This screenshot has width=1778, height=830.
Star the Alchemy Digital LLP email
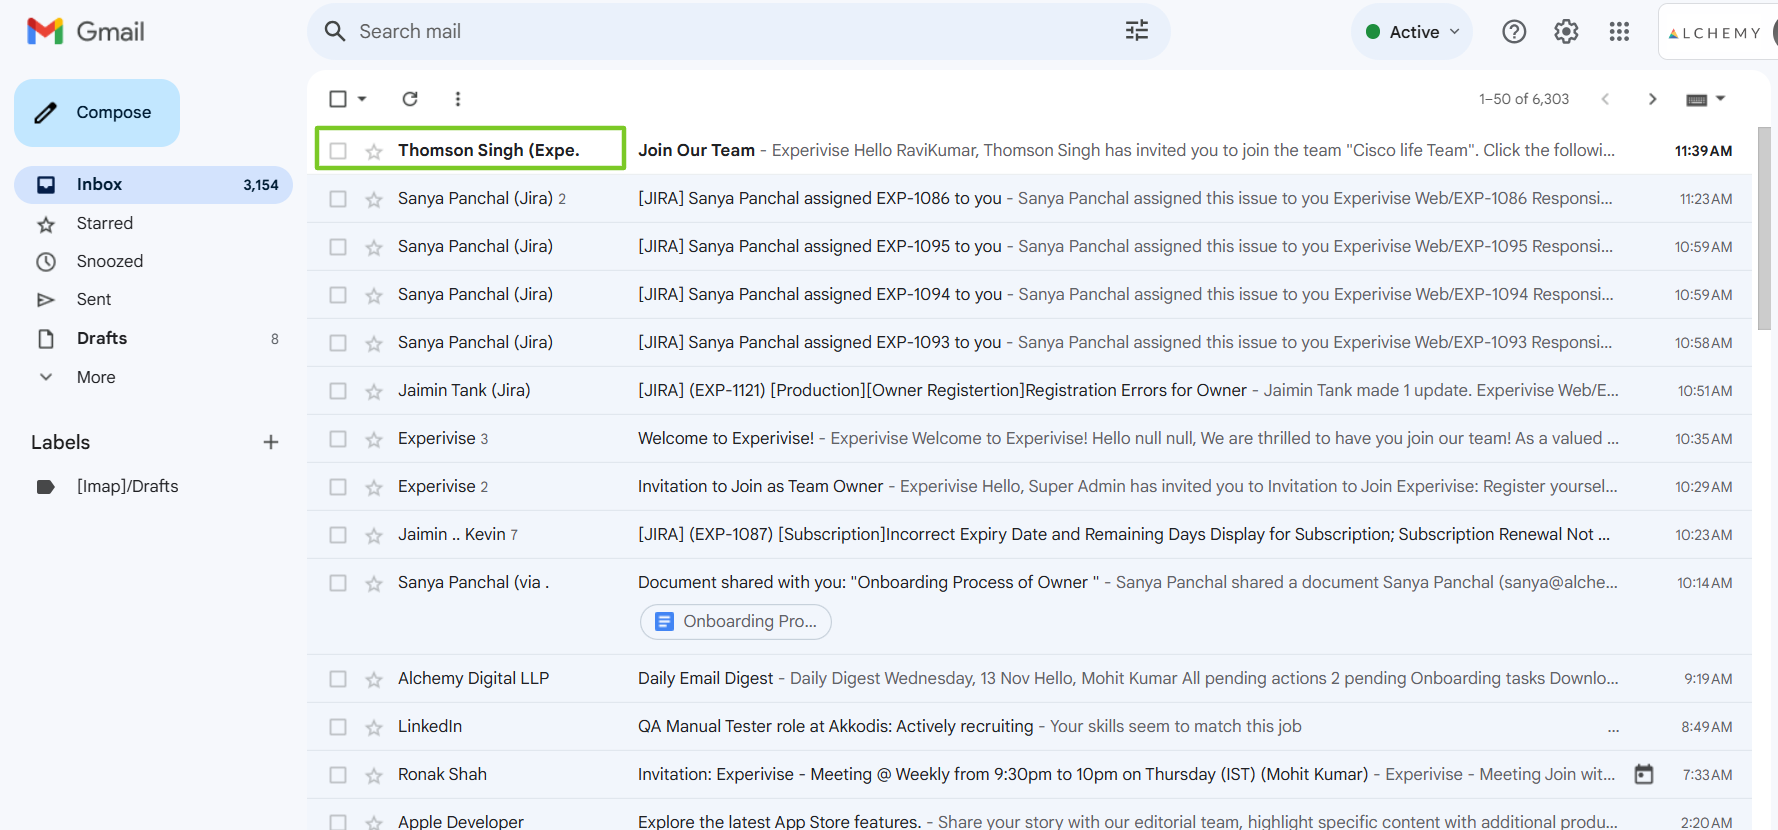point(374,679)
